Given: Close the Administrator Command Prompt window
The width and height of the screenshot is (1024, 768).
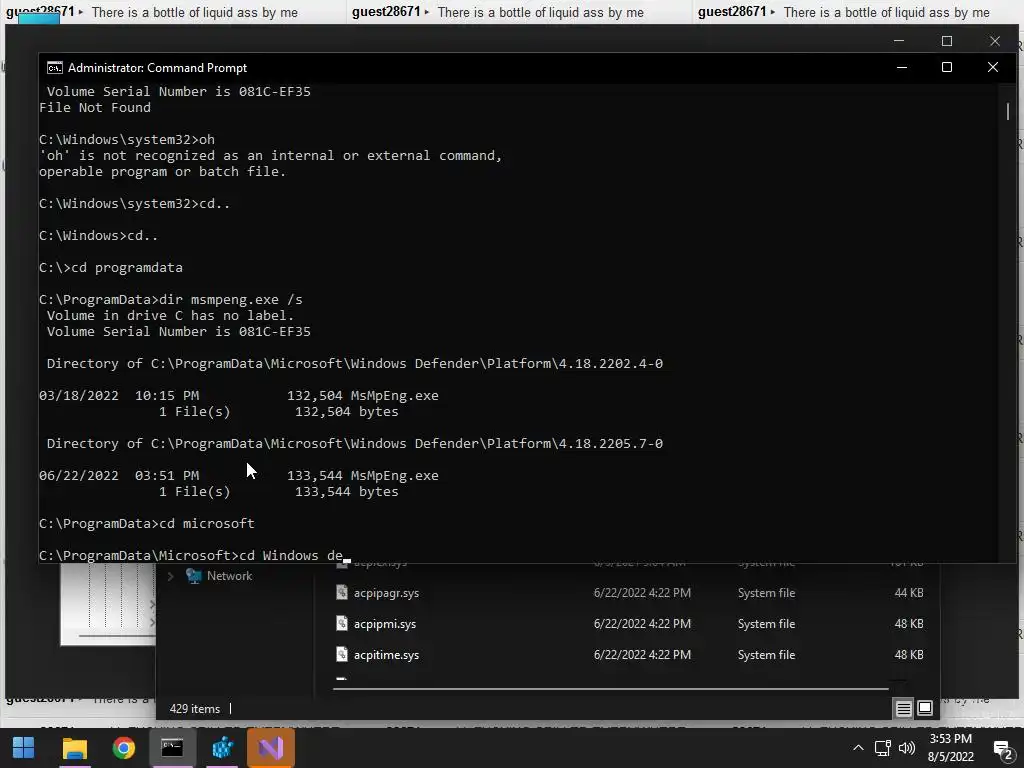Looking at the screenshot, I should (993, 67).
